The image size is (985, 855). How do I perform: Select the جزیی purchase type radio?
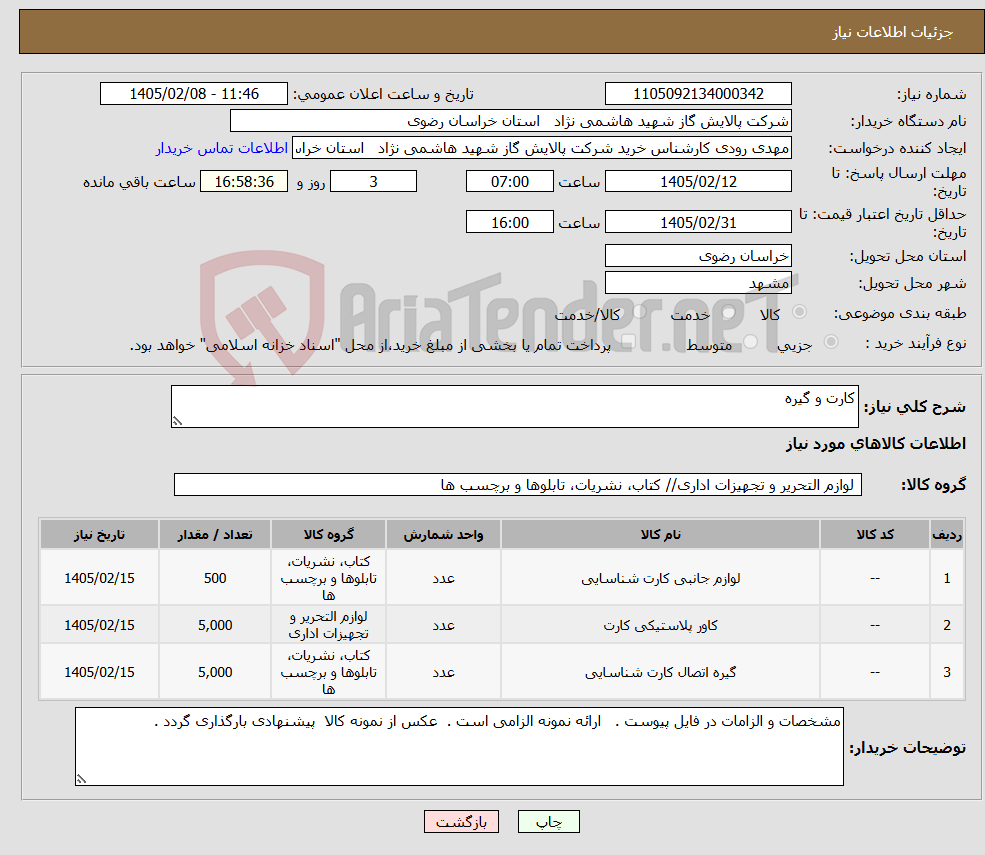830,342
